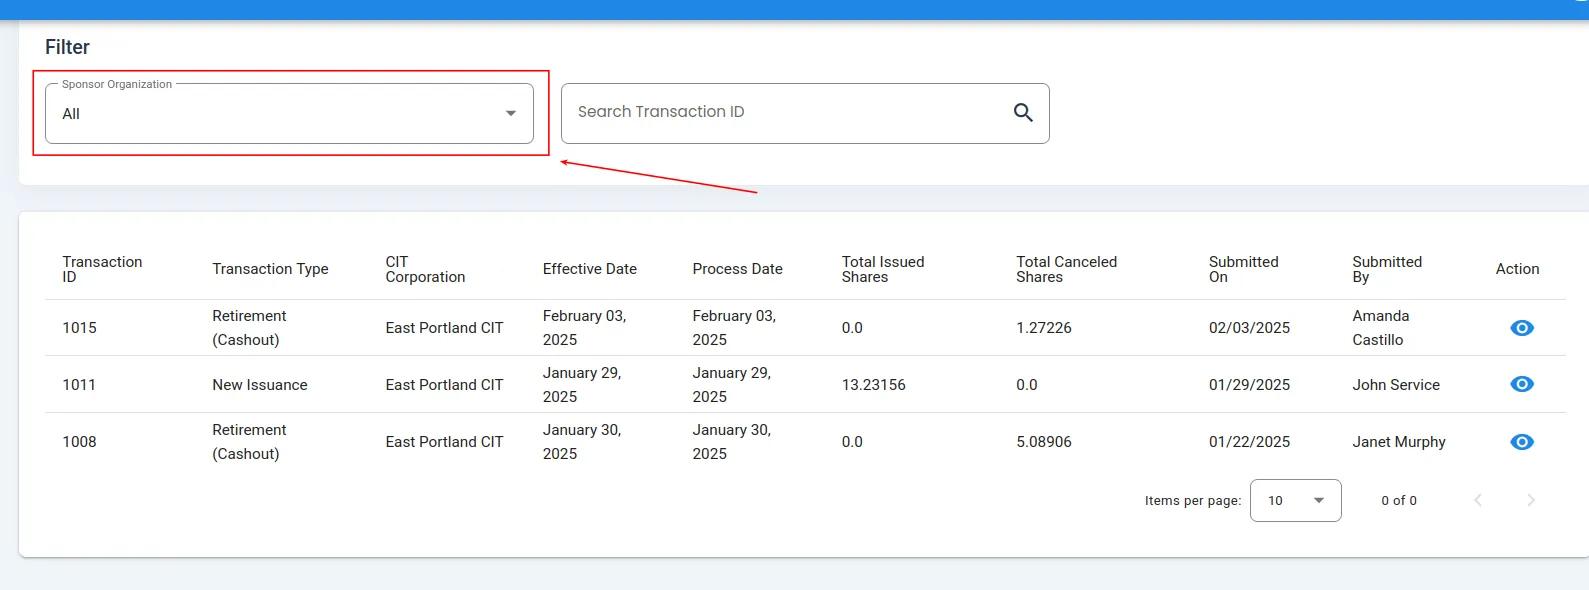Image resolution: width=1589 pixels, height=590 pixels.
Task: Click the search magnifier icon
Action: [x=1022, y=113]
